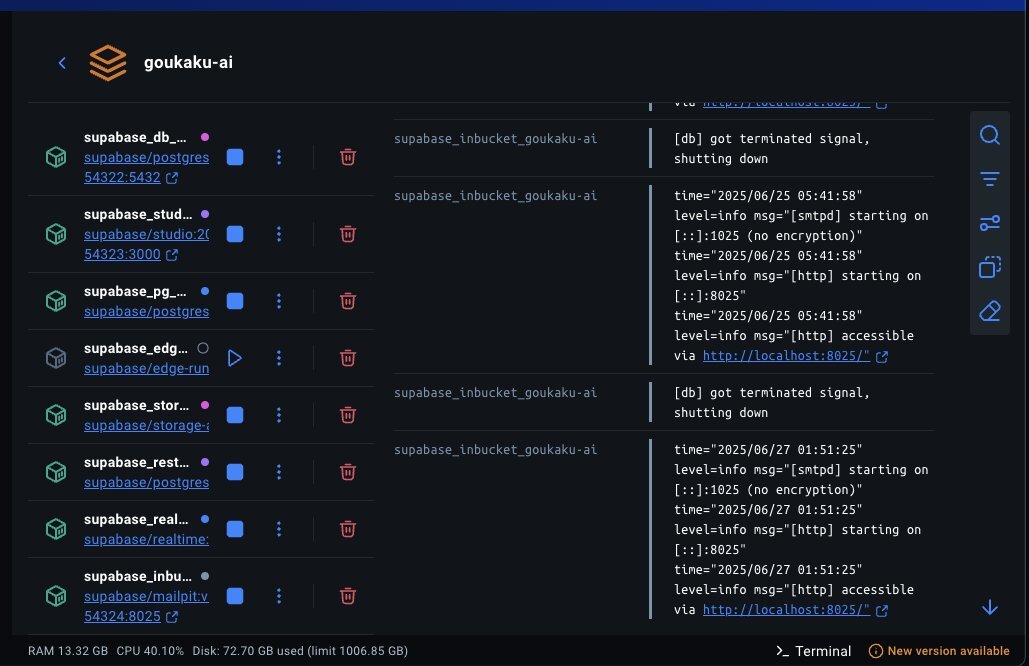Delete the supabase_edg container

pos(348,358)
